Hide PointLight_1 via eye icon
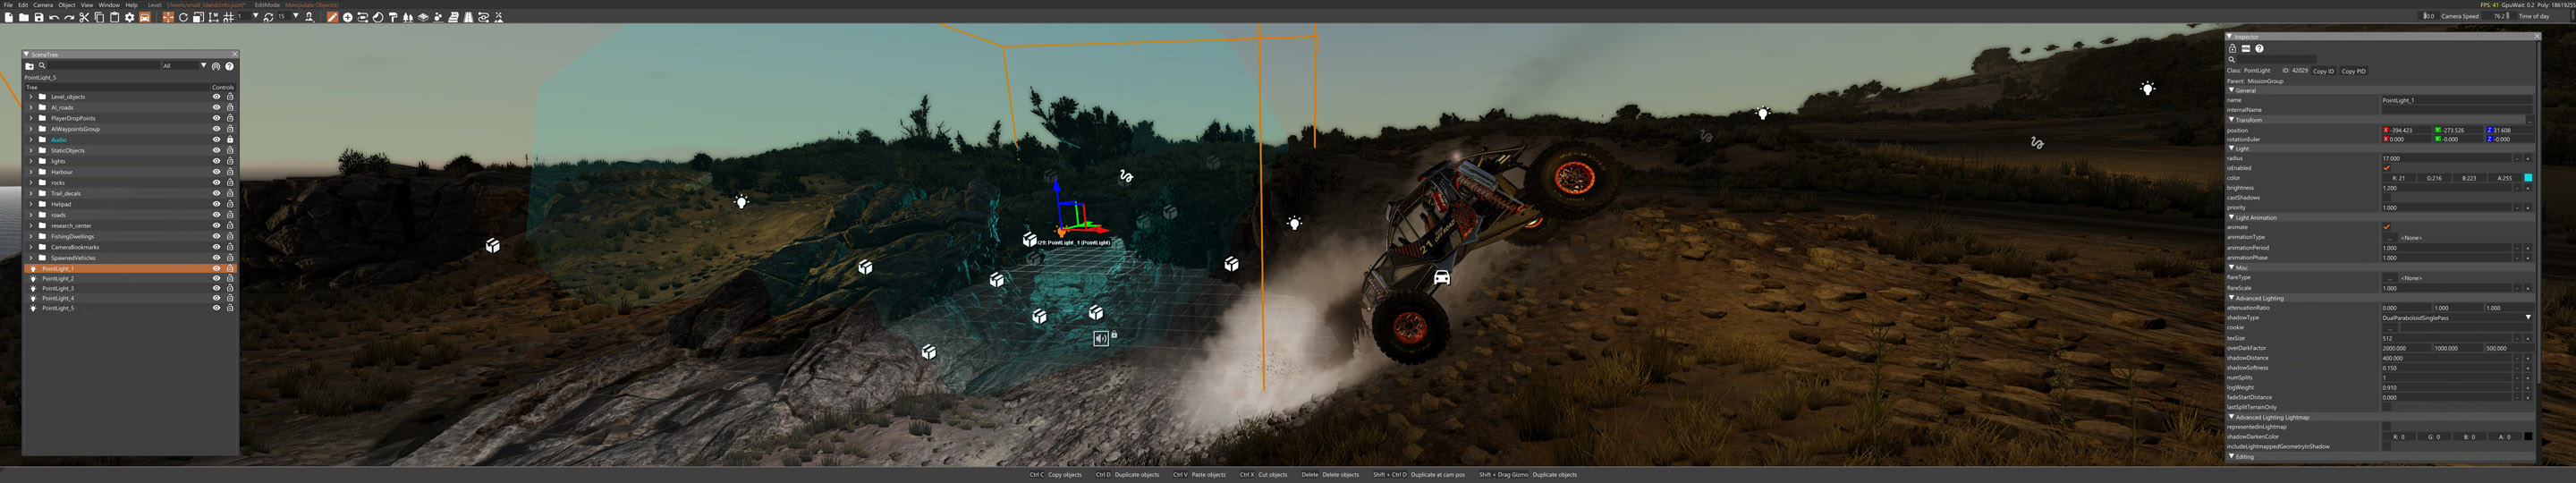Viewport: 2576px width, 483px height. click(x=217, y=269)
